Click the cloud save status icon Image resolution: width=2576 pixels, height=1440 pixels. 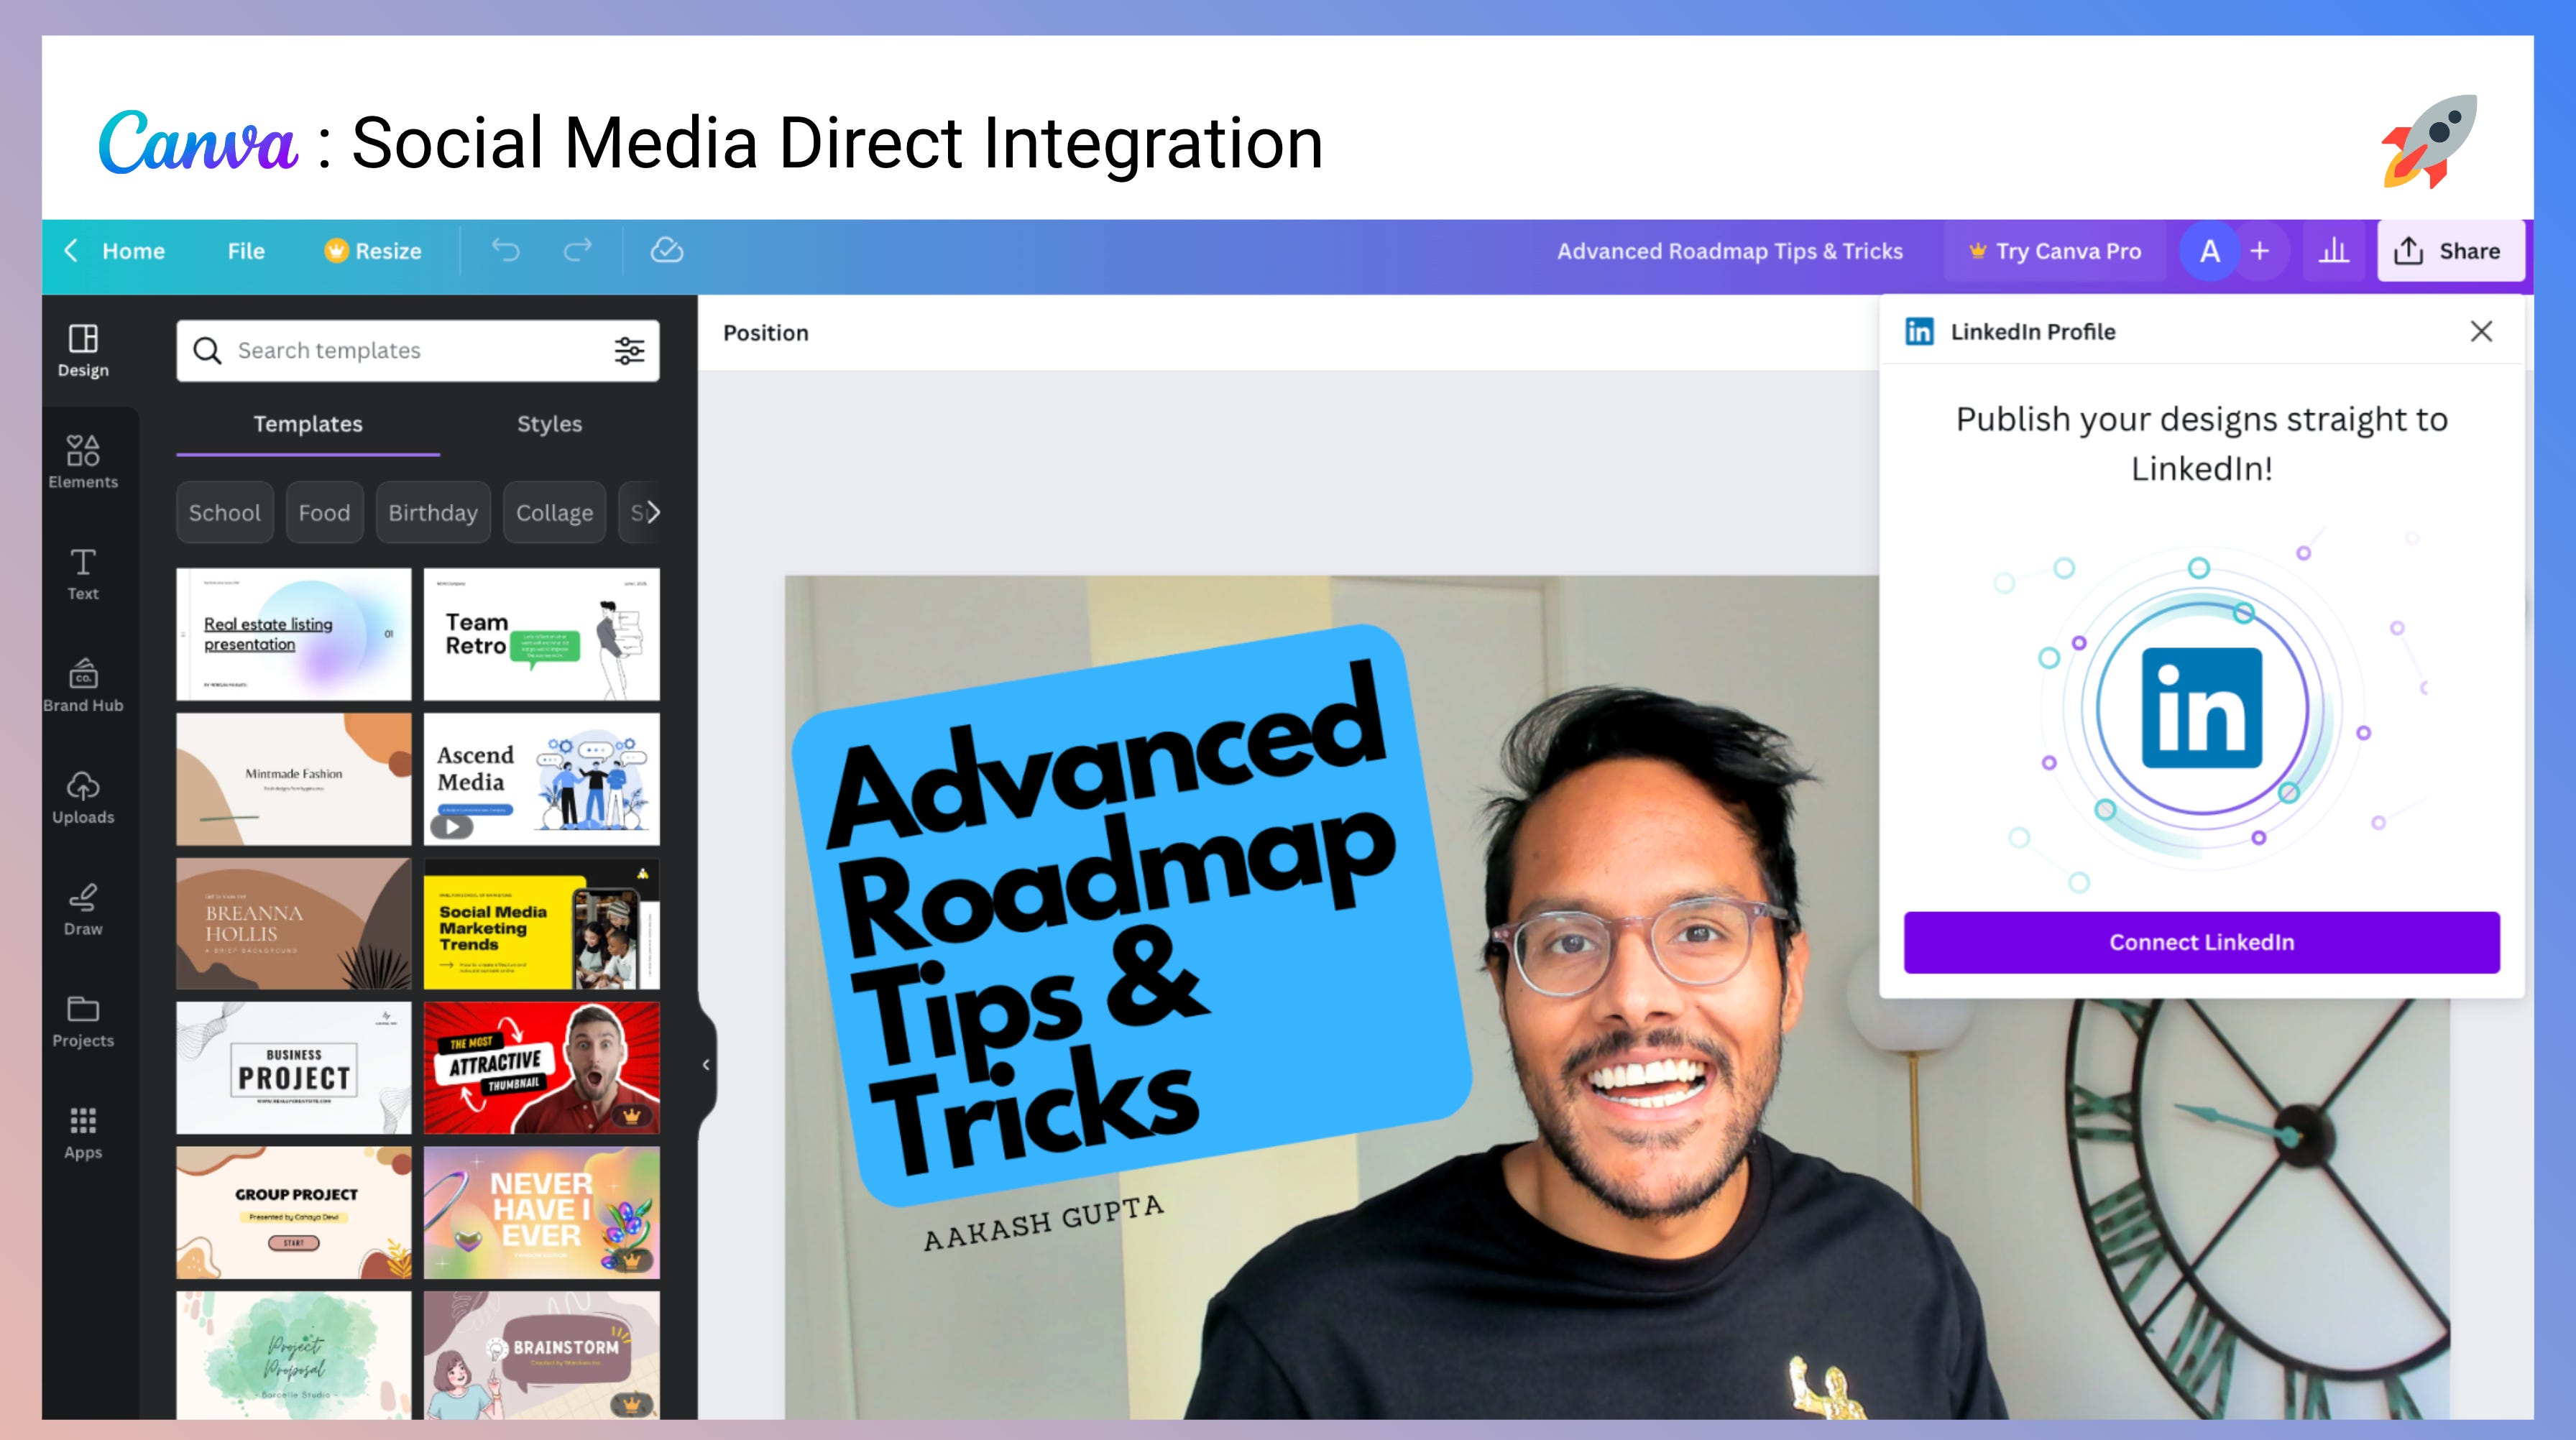click(667, 250)
